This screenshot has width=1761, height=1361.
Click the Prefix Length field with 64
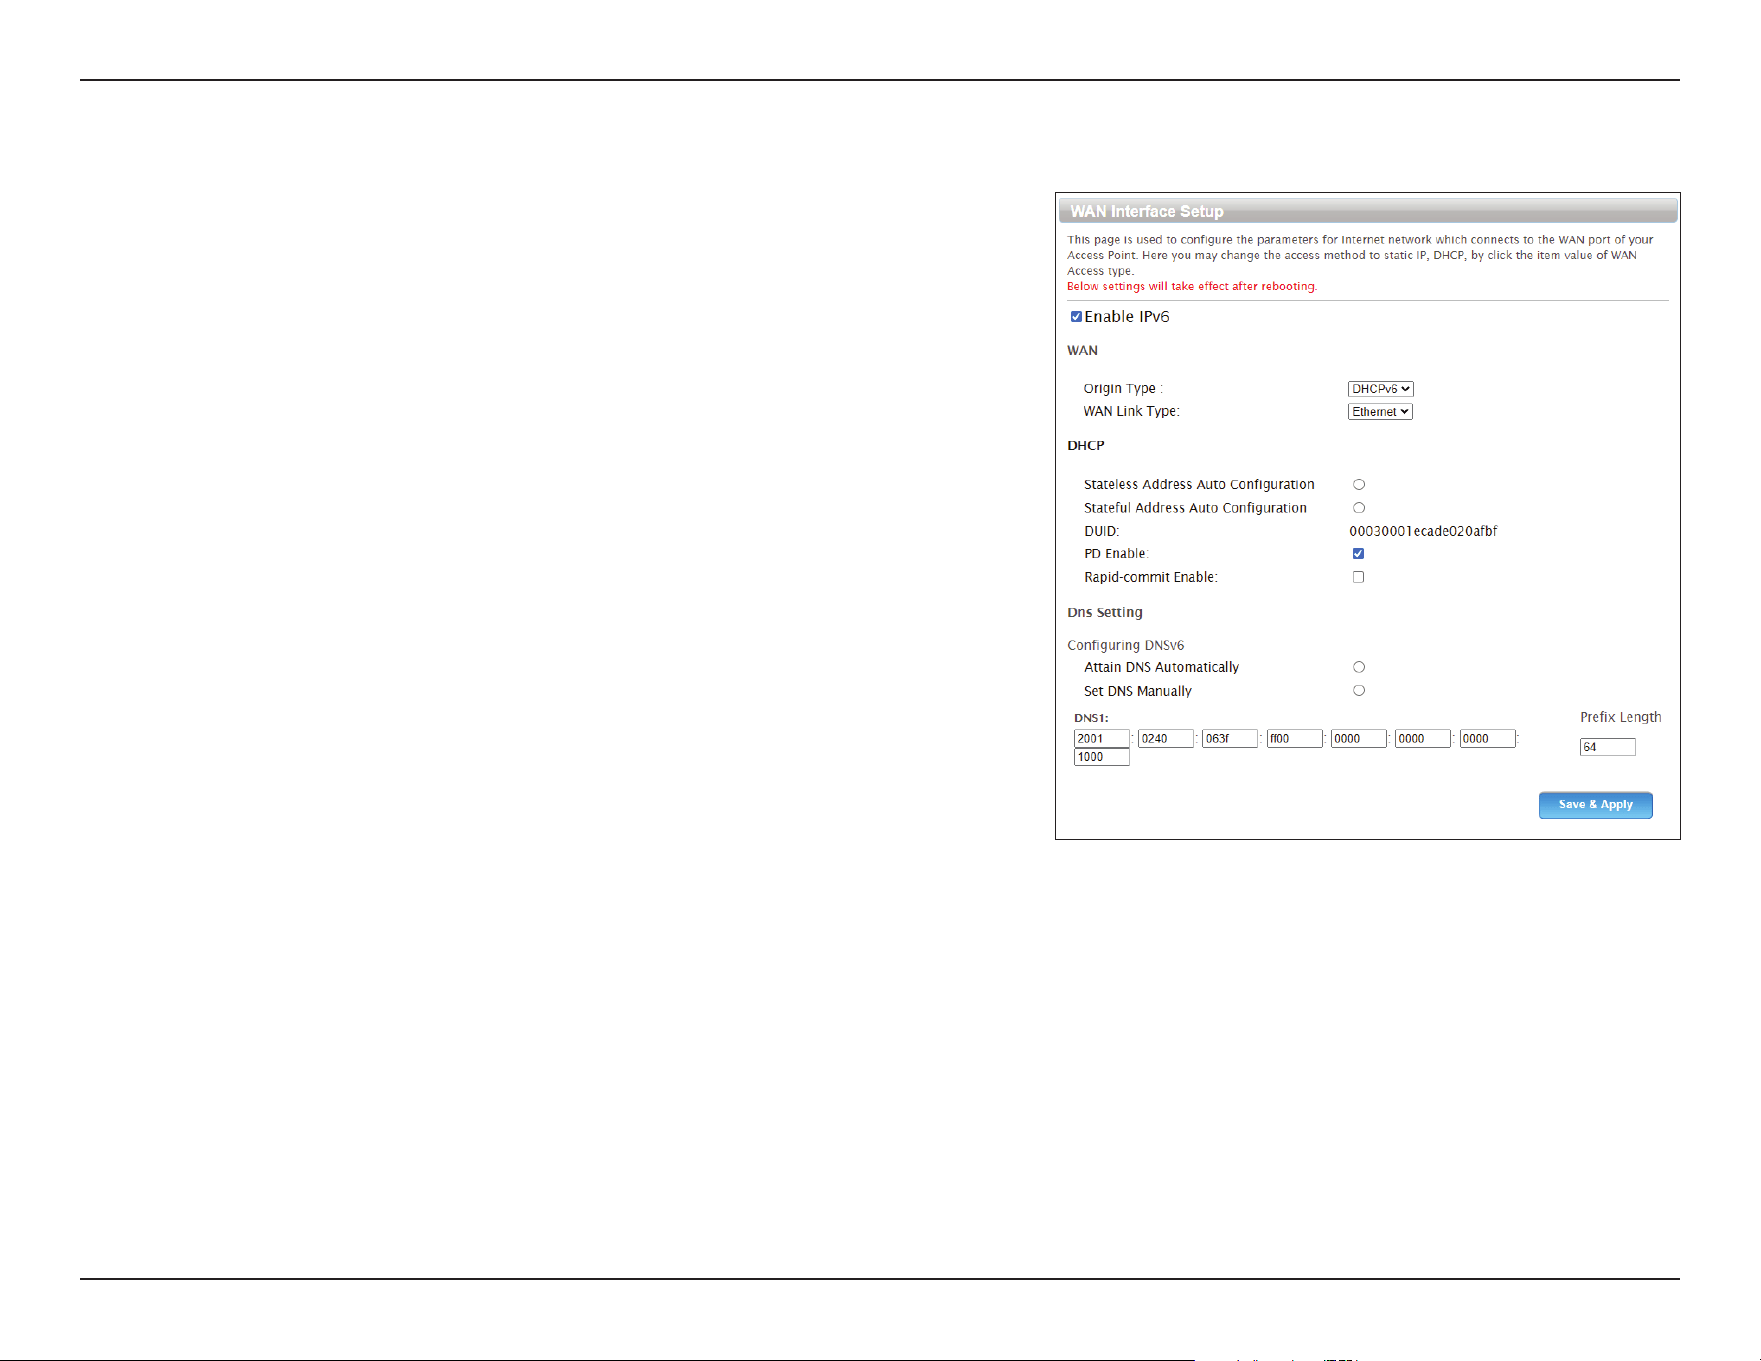1607,747
